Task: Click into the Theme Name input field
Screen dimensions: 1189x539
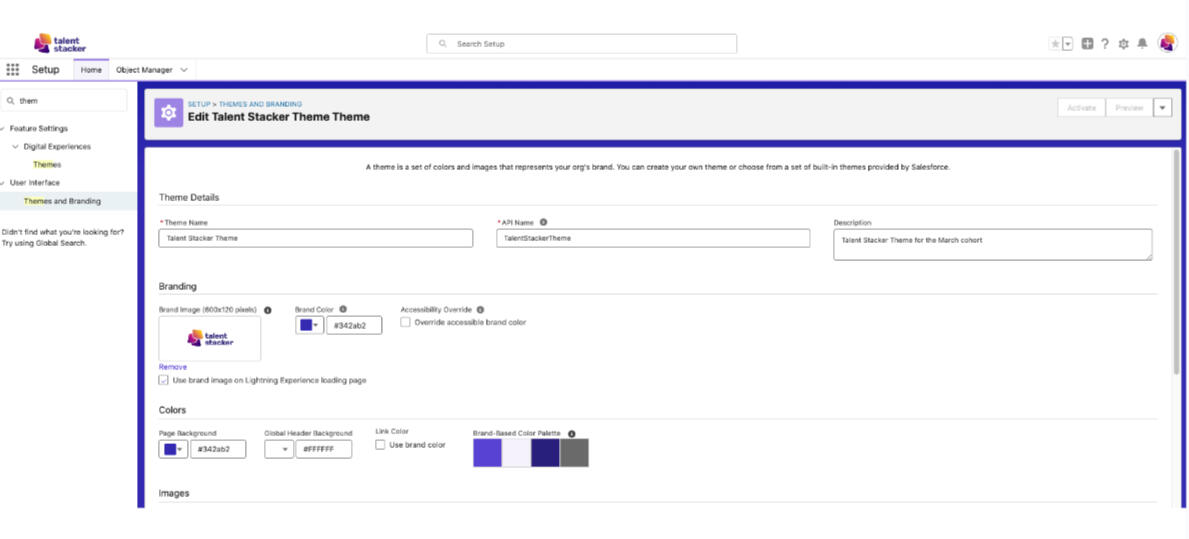Action: (x=315, y=238)
